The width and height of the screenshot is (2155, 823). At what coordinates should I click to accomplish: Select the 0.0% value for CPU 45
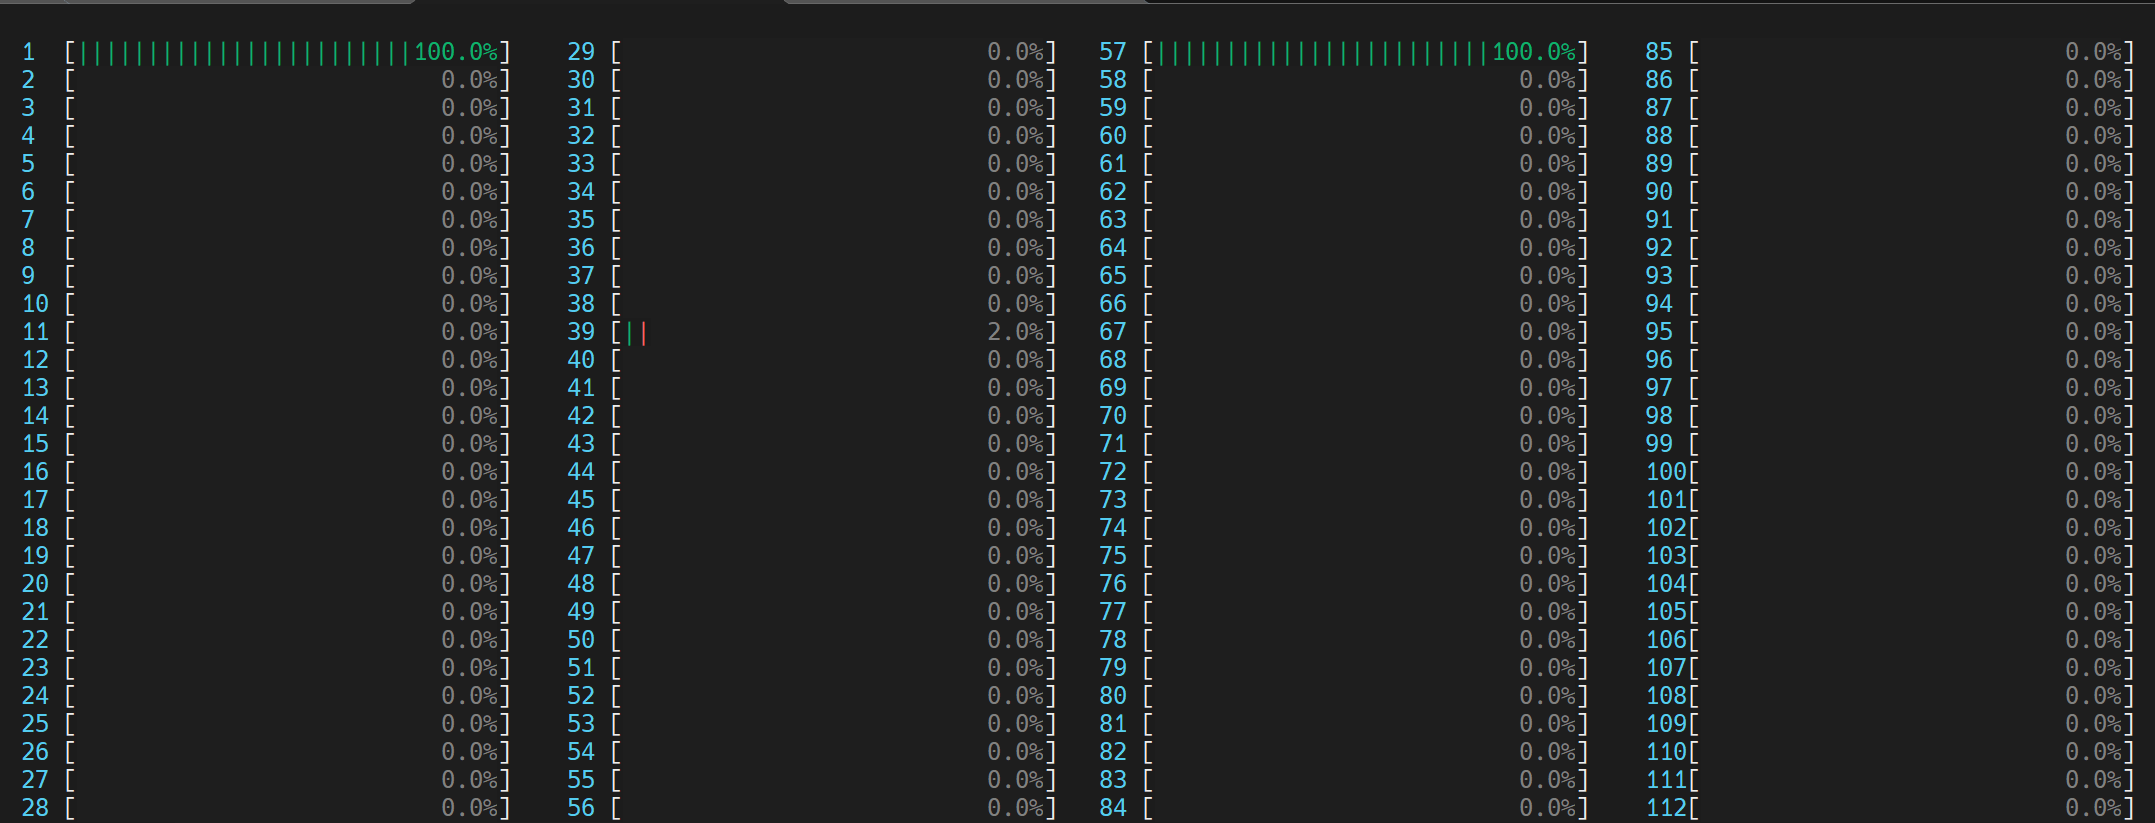pos(1015,500)
